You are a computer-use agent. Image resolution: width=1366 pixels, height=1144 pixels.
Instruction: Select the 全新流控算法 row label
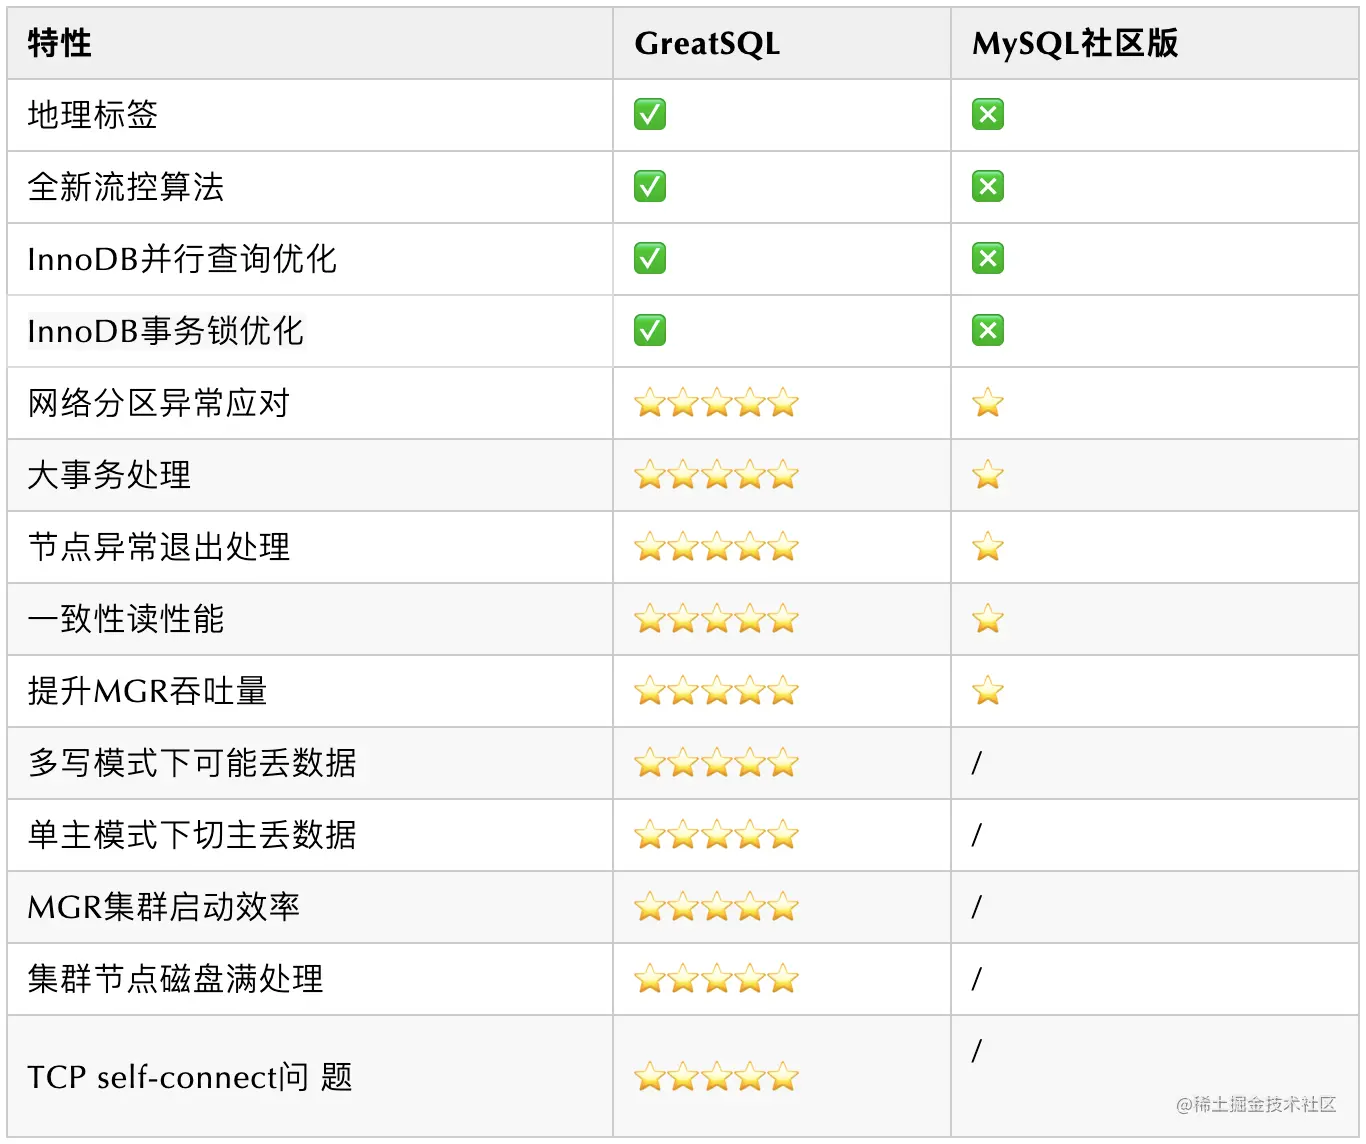coord(126,187)
